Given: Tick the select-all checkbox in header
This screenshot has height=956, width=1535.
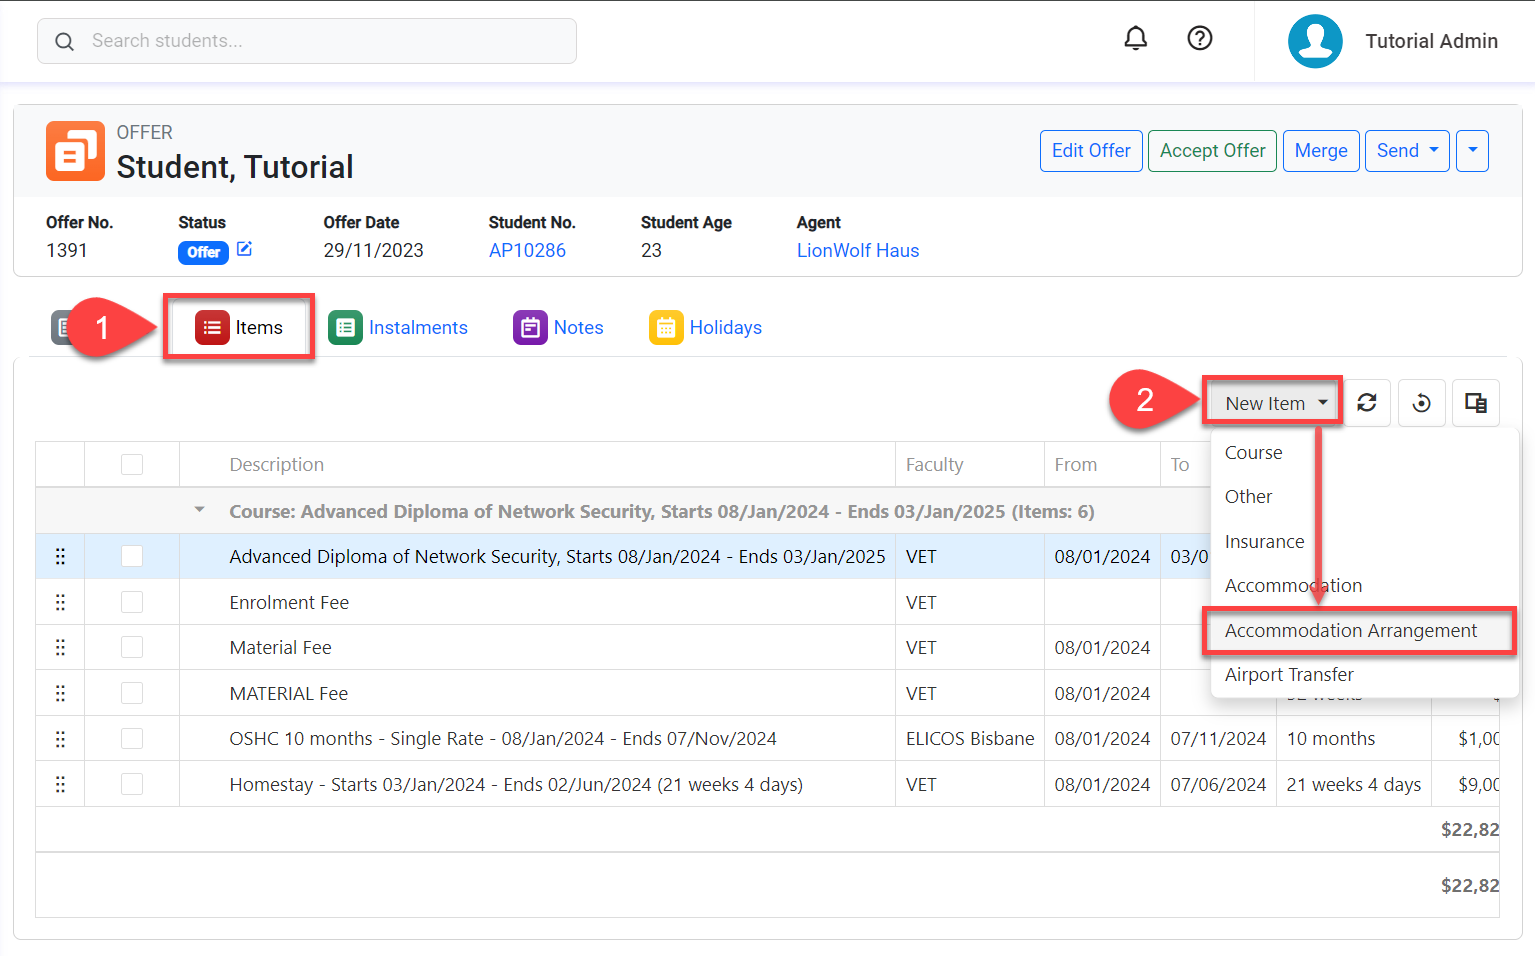Looking at the screenshot, I should [x=132, y=464].
